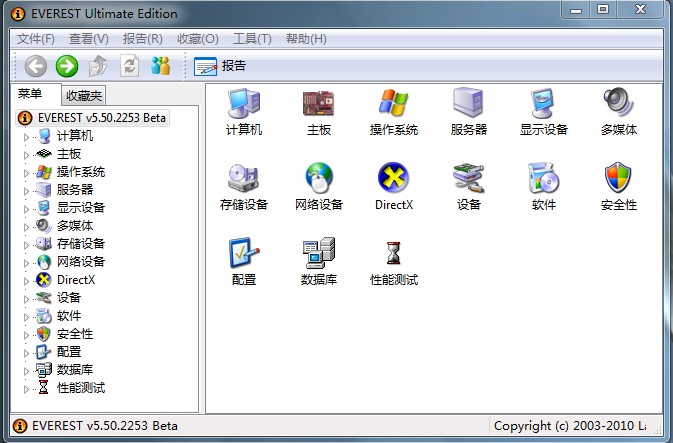Select 安全性 in the left tree
The height and width of the screenshot is (443, 673).
[x=75, y=334]
